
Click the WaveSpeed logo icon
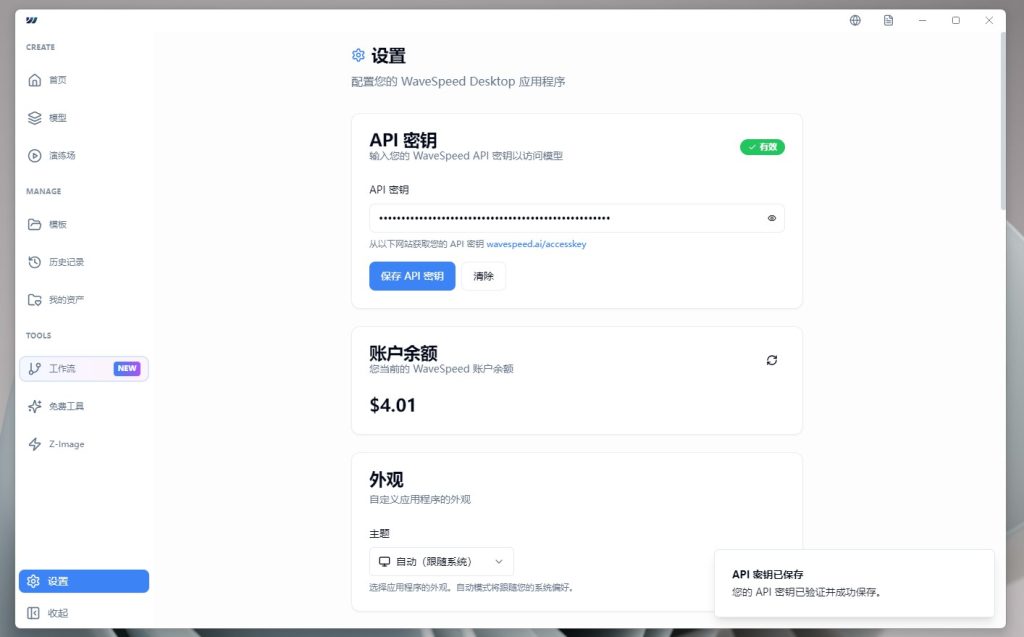31,20
